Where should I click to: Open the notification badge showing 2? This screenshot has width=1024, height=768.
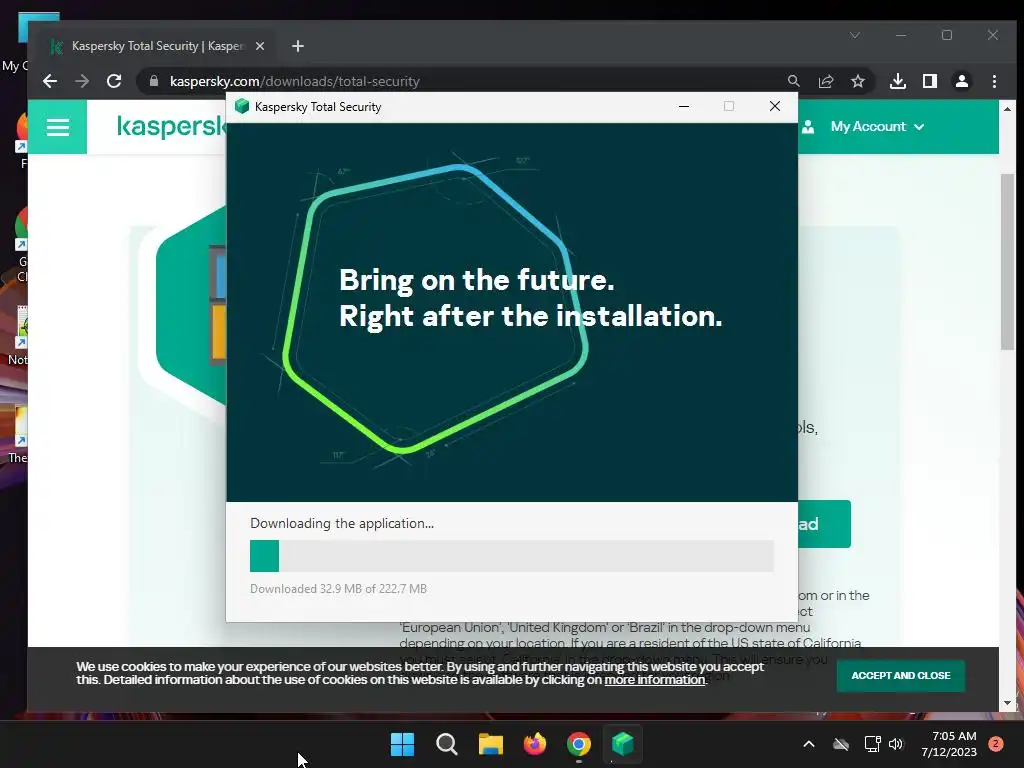click(x=996, y=744)
